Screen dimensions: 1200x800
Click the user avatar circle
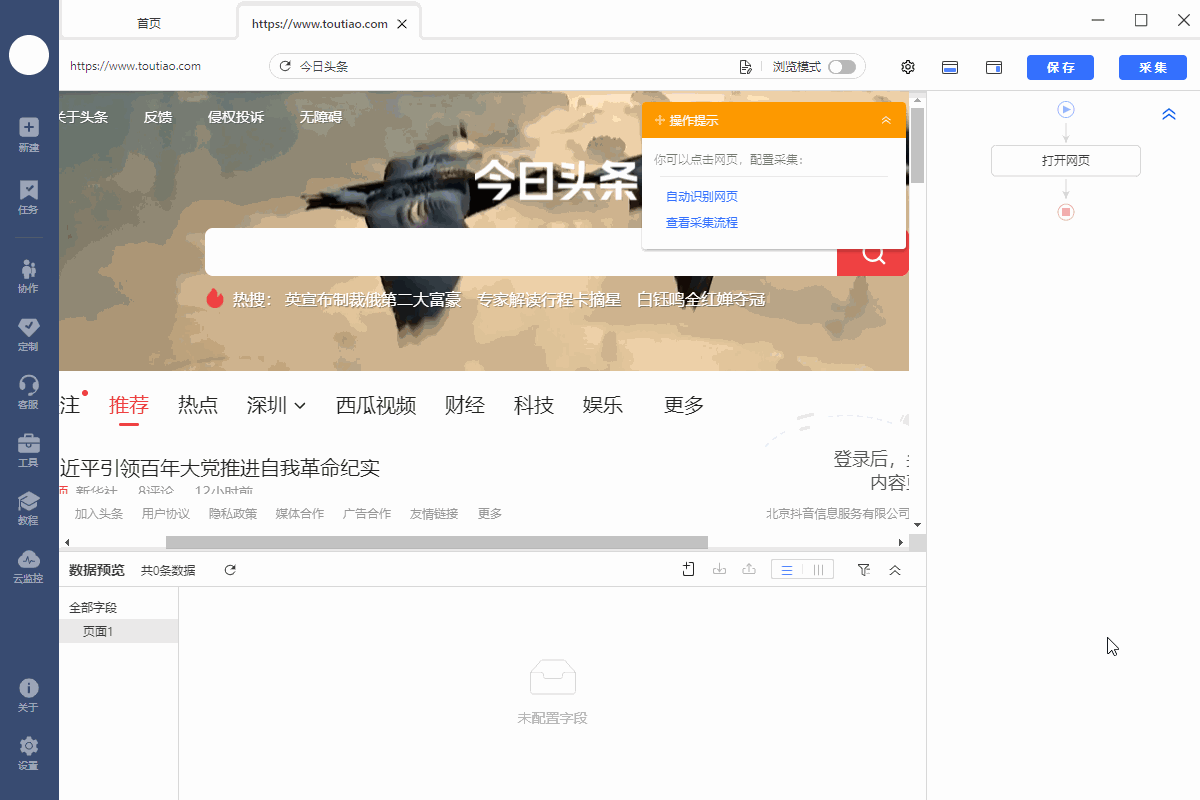click(29, 55)
